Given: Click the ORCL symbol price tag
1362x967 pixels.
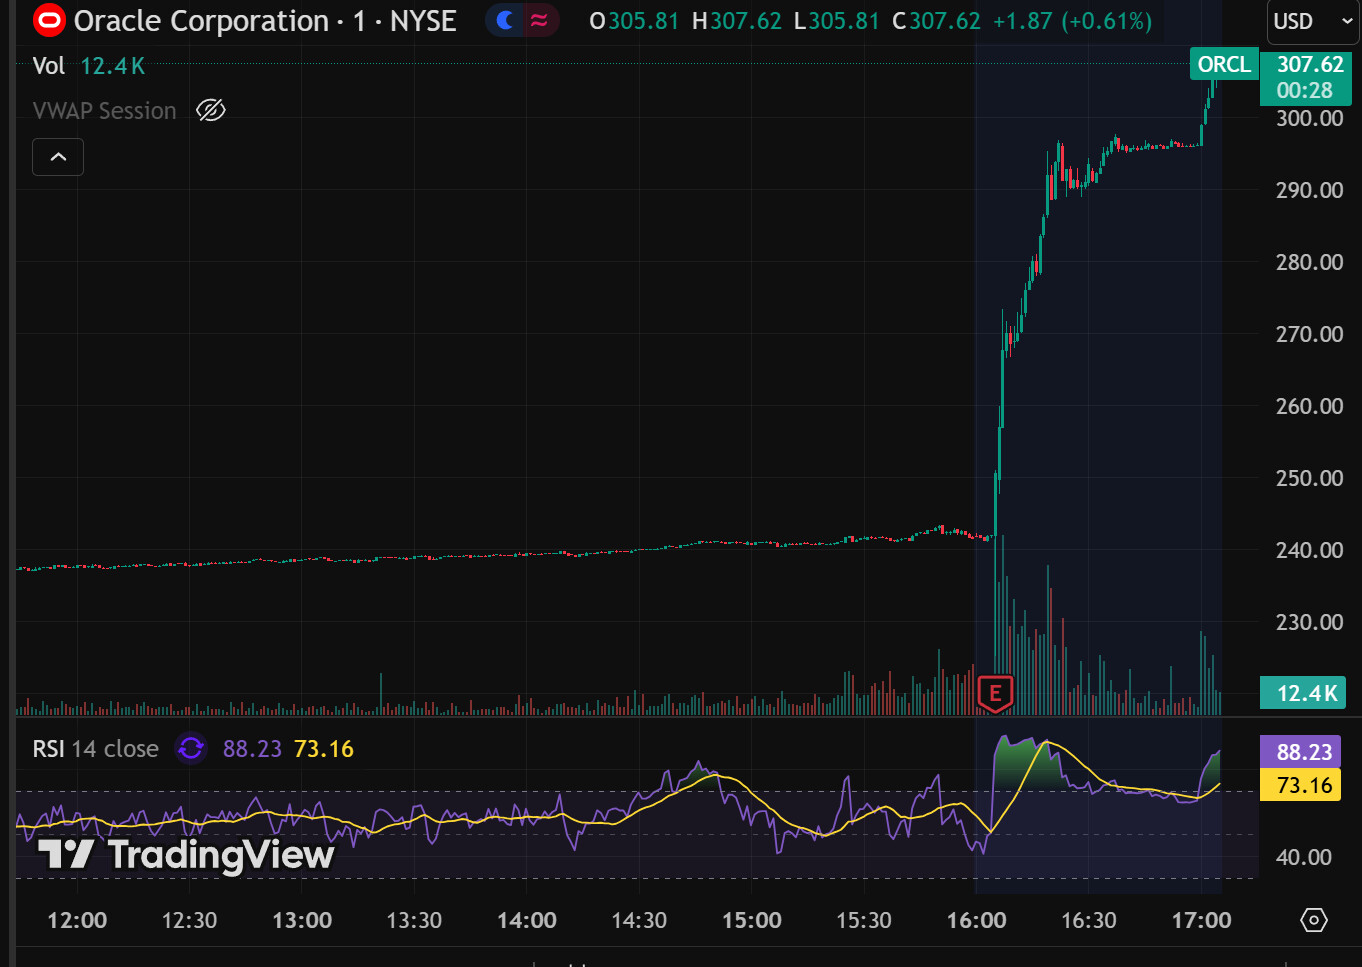Looking at the screenshot, I should pyautogui.click(x=1224, y=64).
